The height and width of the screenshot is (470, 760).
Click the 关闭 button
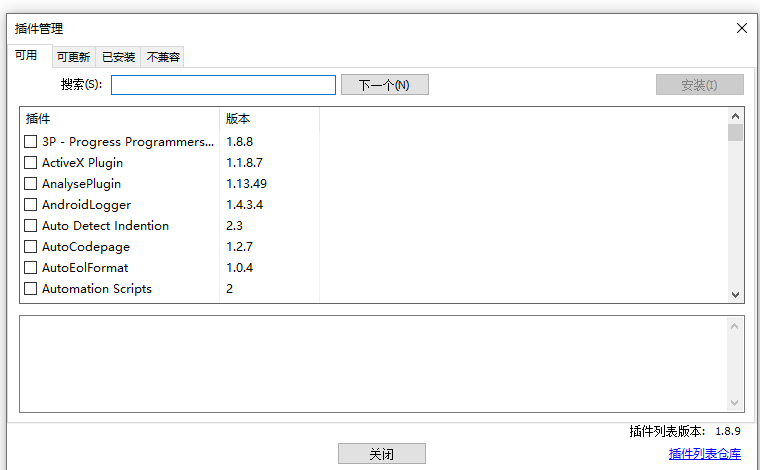pos(382,454)
